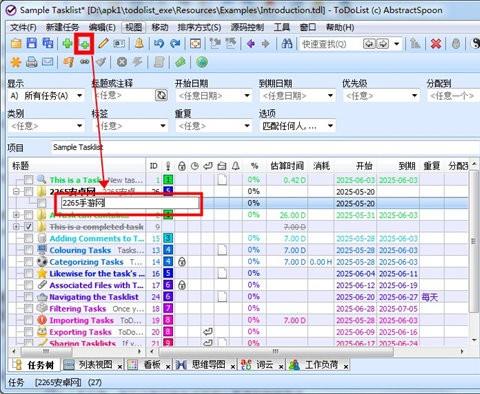Click the large green plus New Task icon
This screenshot has height=394, width=480.
[68, 44]
